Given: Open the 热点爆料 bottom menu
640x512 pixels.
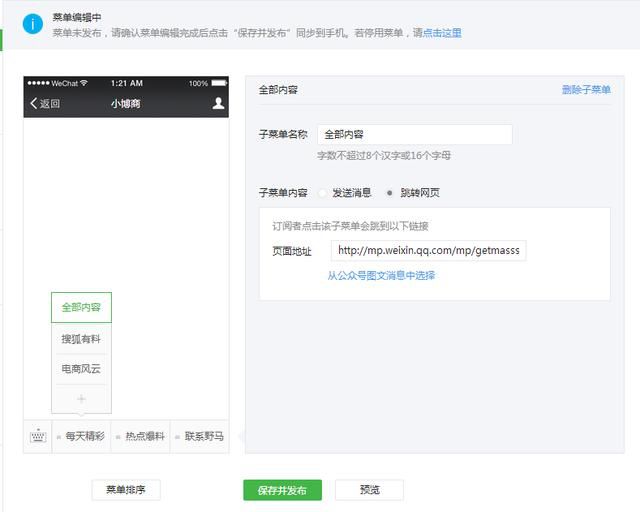Looking at the screenshot, I should tap(141, 436).
